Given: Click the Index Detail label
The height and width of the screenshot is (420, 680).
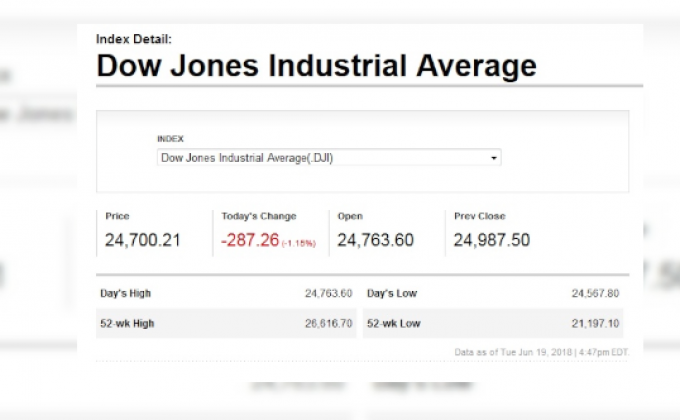Looking at the screenshot, I should tap(134, 39).
